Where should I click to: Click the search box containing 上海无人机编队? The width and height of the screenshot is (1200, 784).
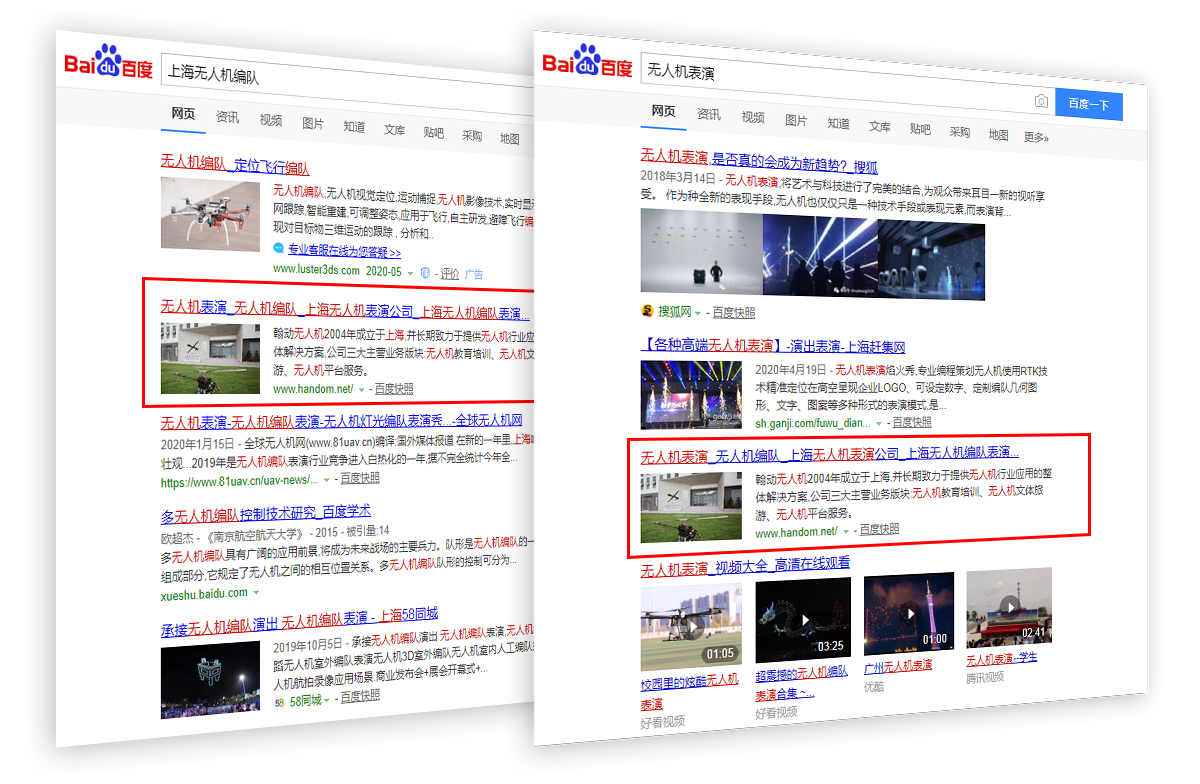(340, 76)
